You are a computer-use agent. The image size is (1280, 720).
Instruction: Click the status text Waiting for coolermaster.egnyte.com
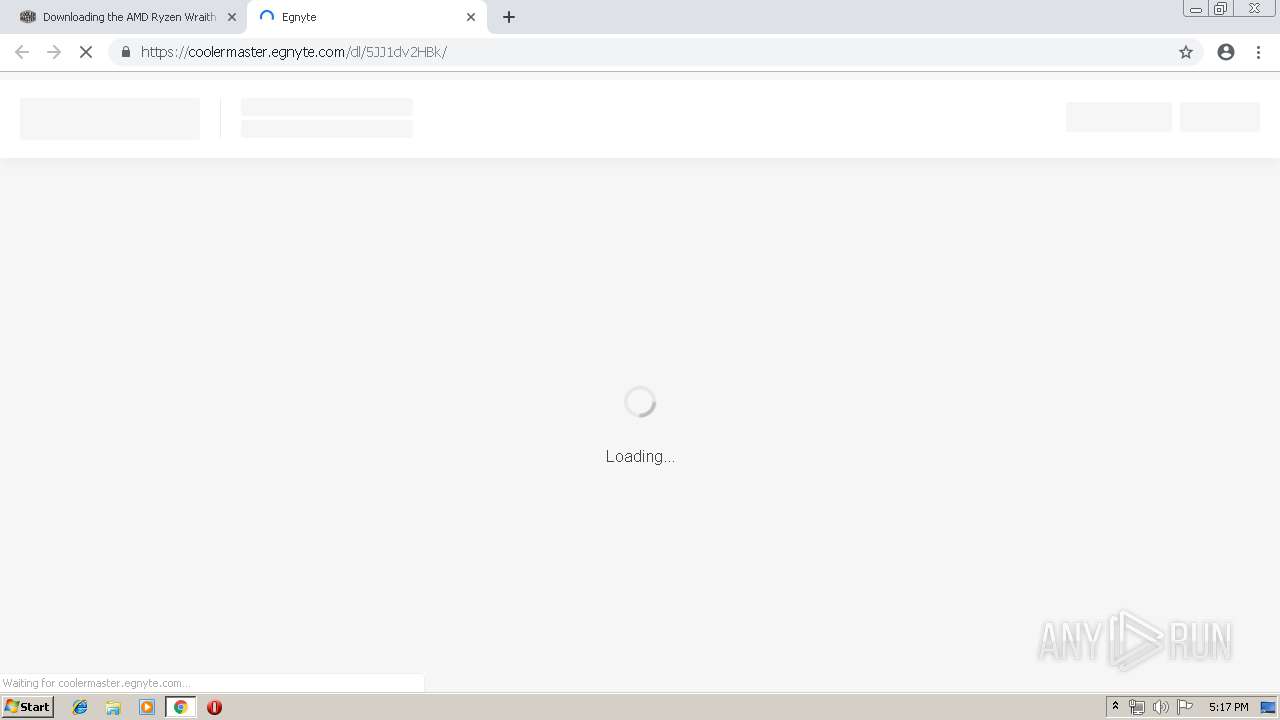[x=97, y=683]
